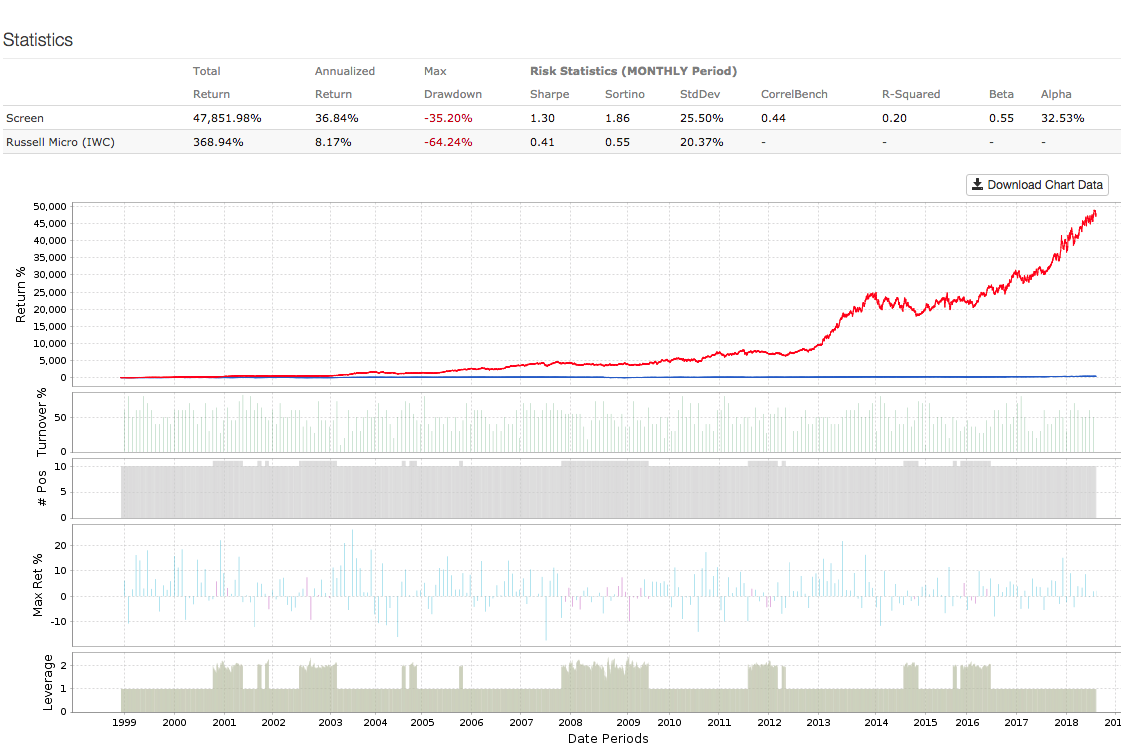Screen dimensions: 1126x749
Task: Click the download icon in Download Chart Data
Action: tap(977, 185)
